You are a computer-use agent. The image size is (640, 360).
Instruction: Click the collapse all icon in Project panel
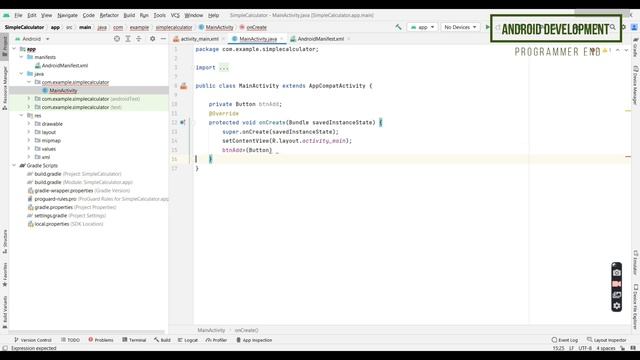[x=139, y=38]
